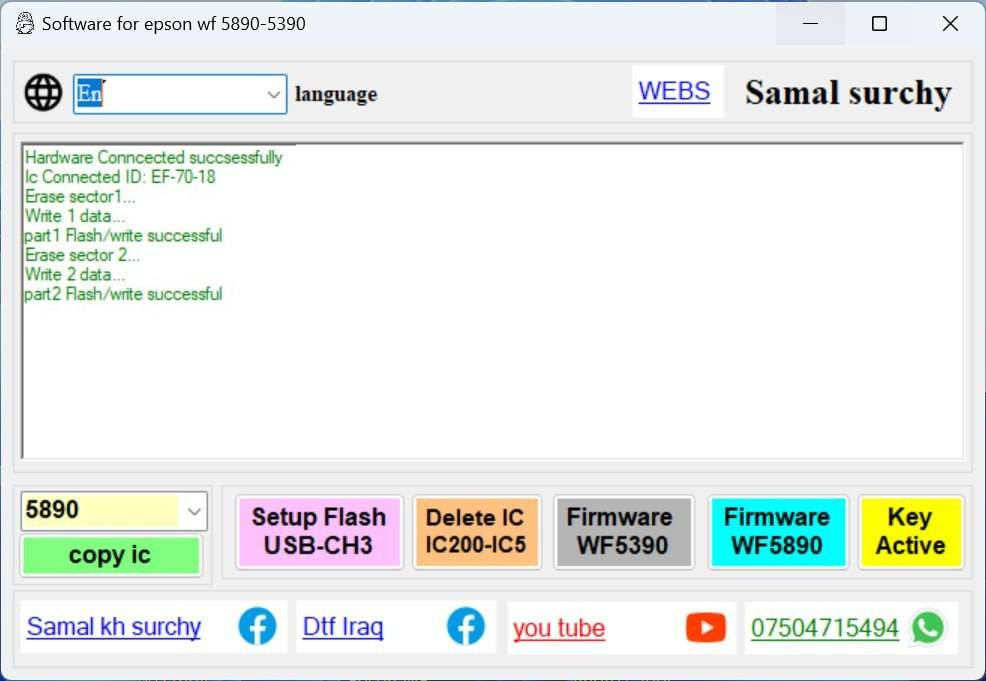Select the Firmware WF5390 button
This screenshot has height=681, width=986.
(623, 531)
